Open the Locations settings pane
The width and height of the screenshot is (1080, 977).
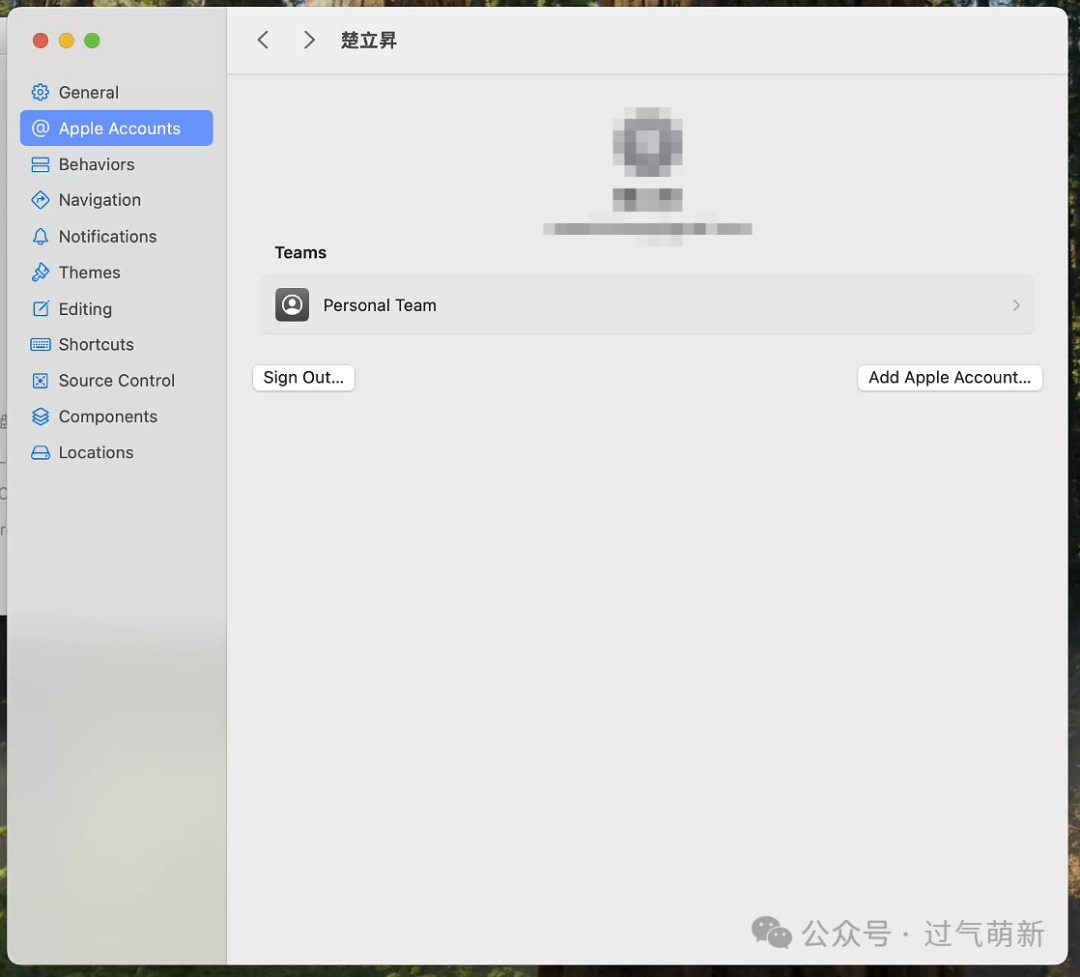click(x=116, y=453)
